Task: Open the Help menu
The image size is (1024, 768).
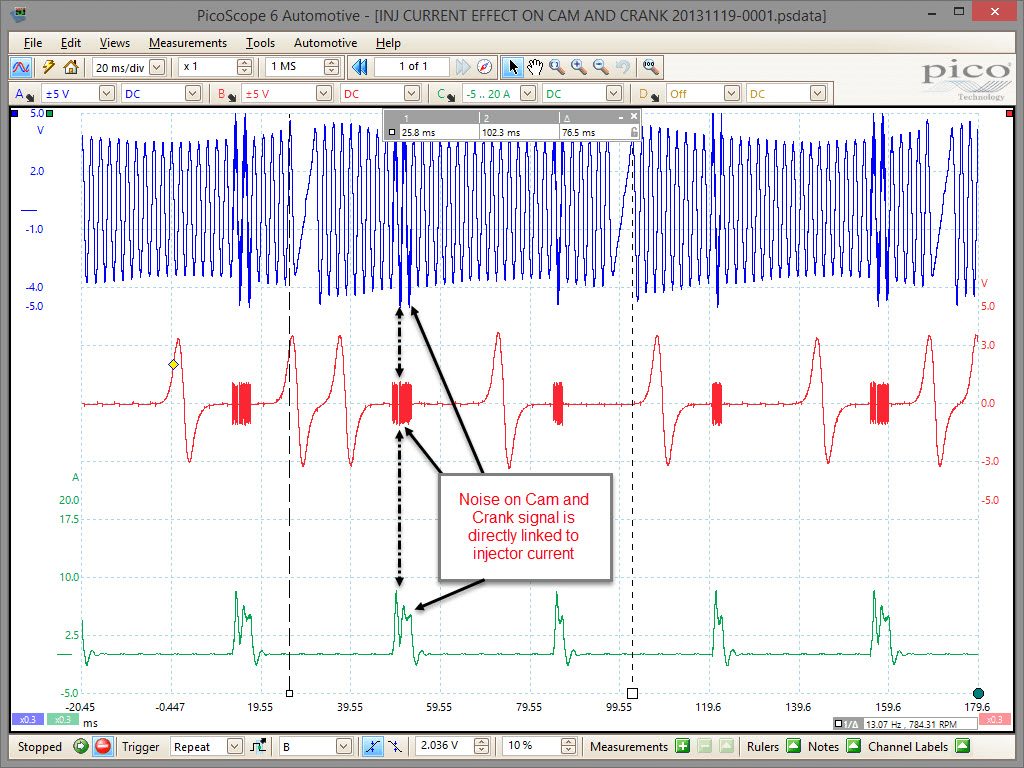Action: pos(388,42)
